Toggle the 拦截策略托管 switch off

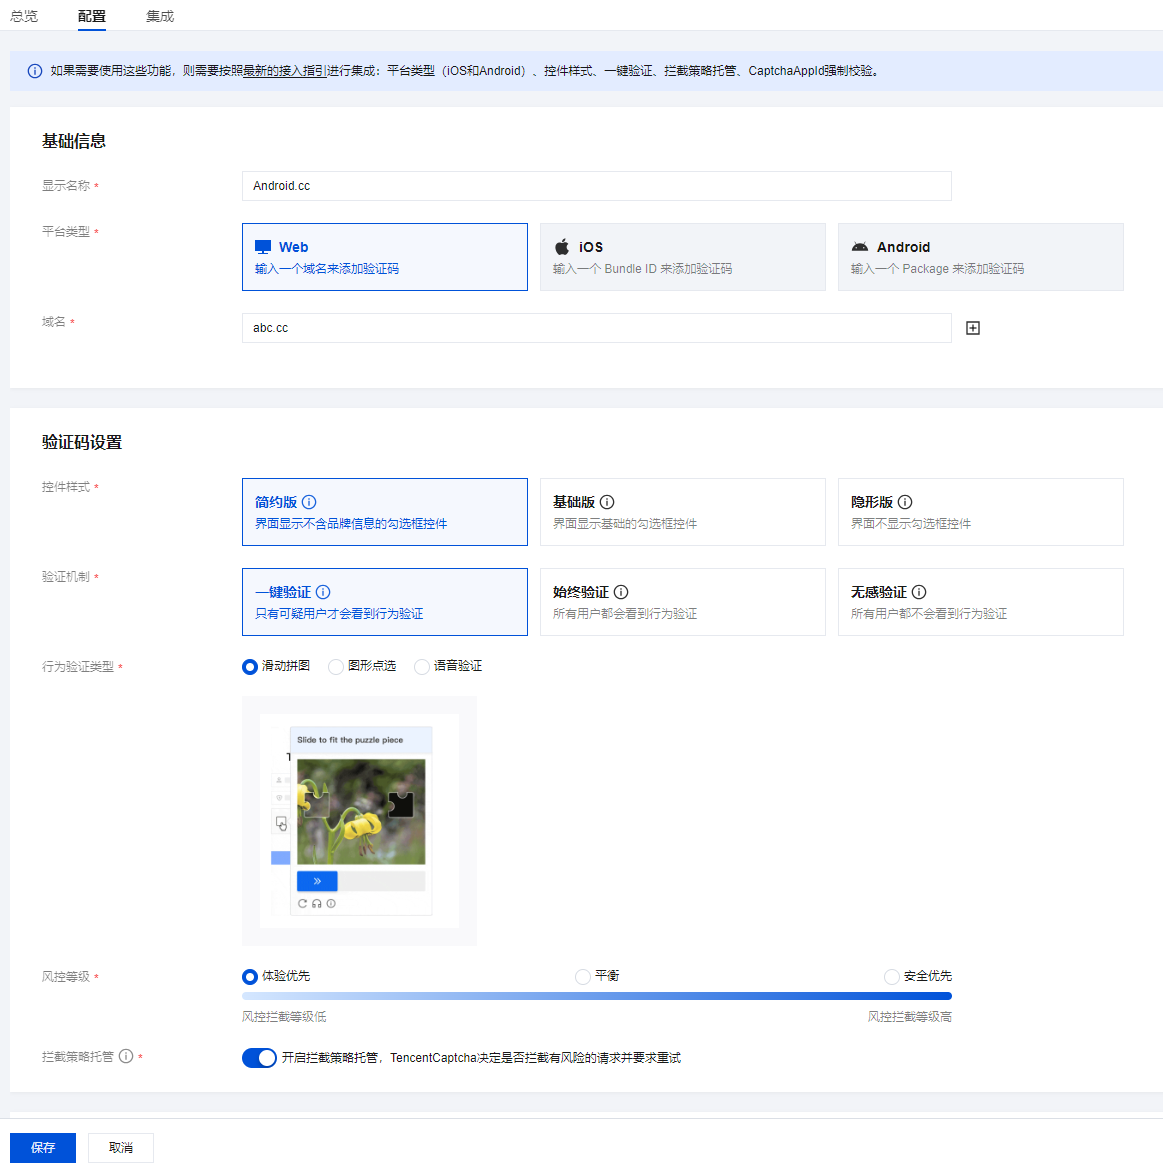tap(259, 1058)
